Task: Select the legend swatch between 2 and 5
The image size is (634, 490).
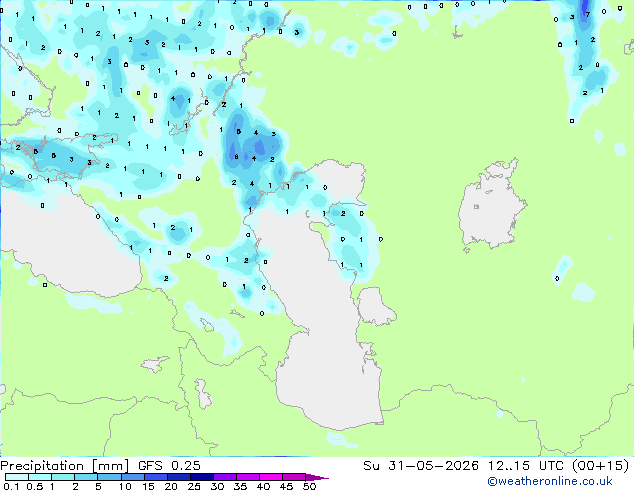Action: [x=86, y=477]
